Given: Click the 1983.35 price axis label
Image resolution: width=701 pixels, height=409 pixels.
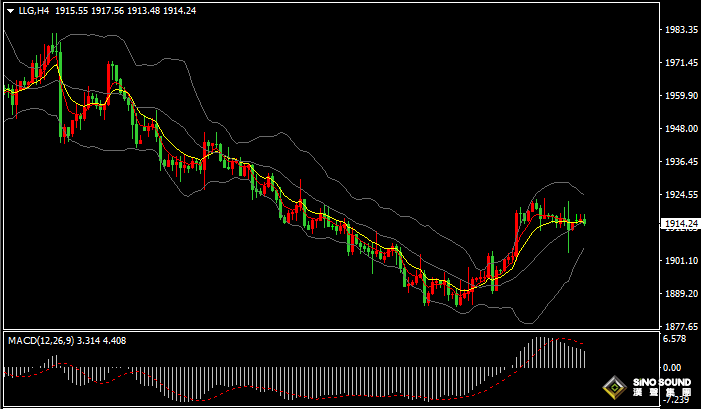Looking at the screenshot, I should point(680,30).
